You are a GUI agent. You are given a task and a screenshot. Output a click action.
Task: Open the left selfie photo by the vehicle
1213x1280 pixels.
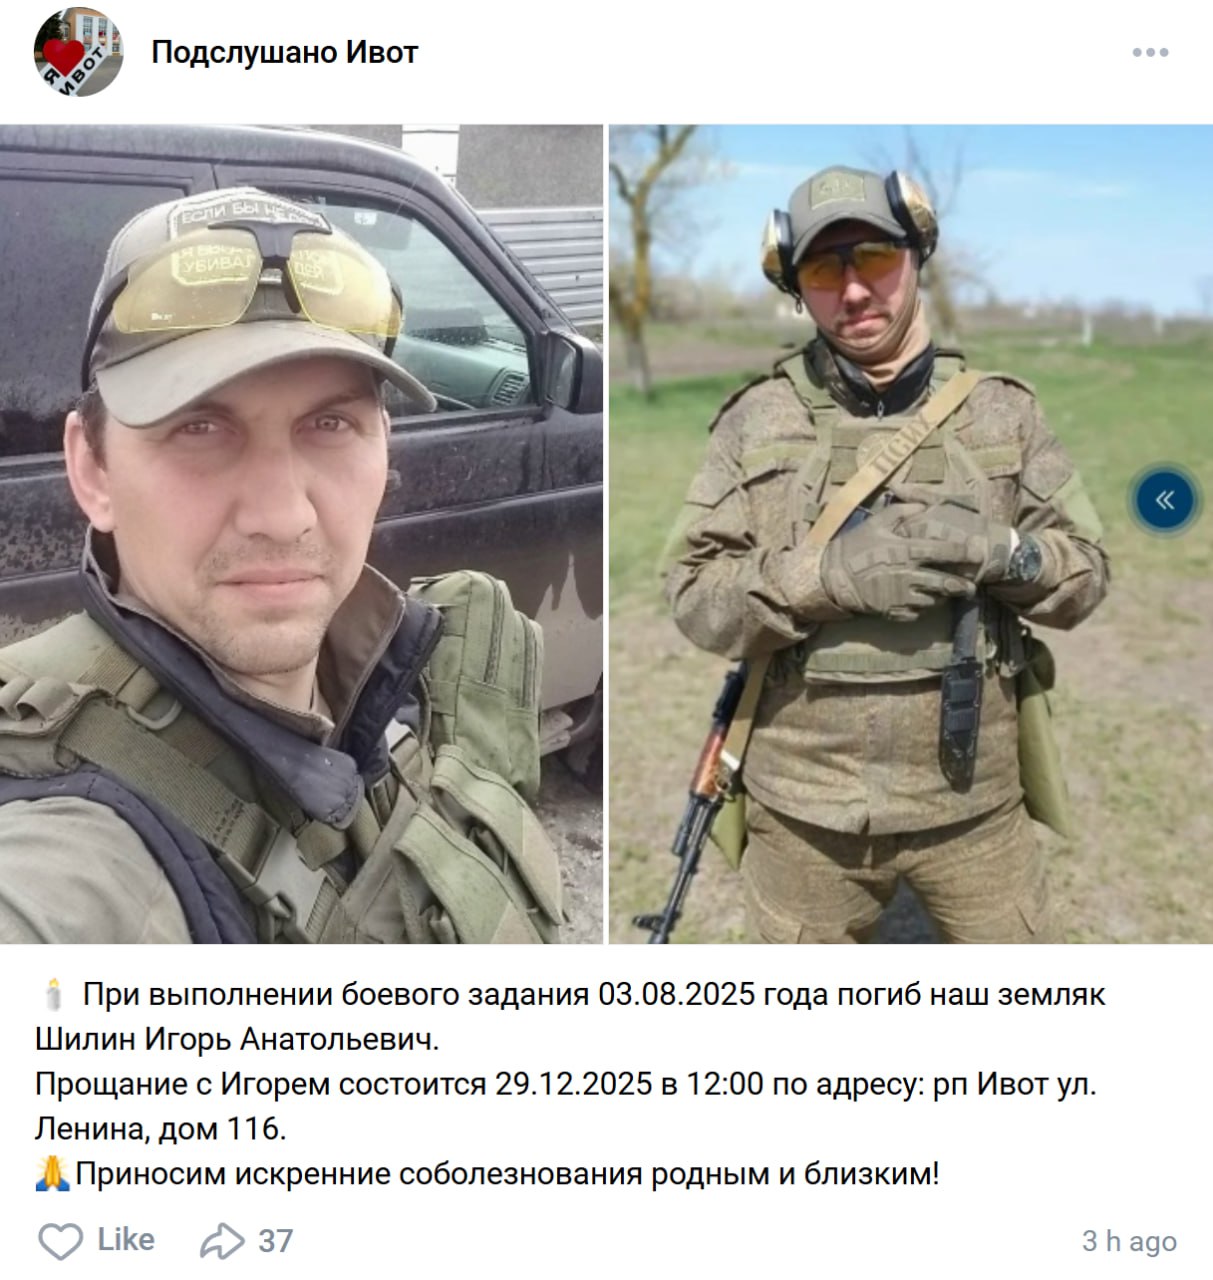(301, 534)
